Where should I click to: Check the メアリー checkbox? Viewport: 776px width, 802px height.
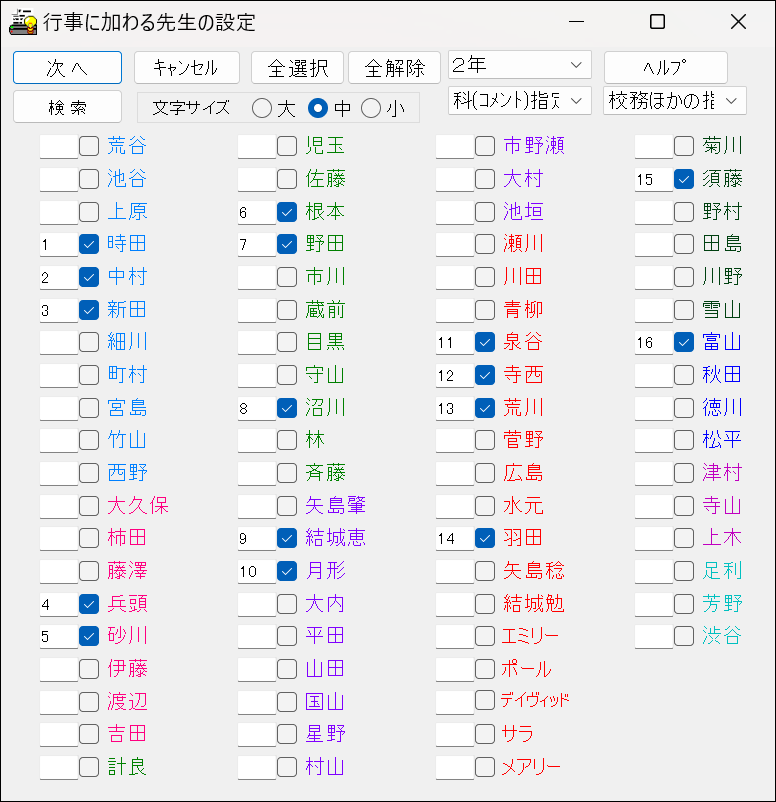[485, 767]
